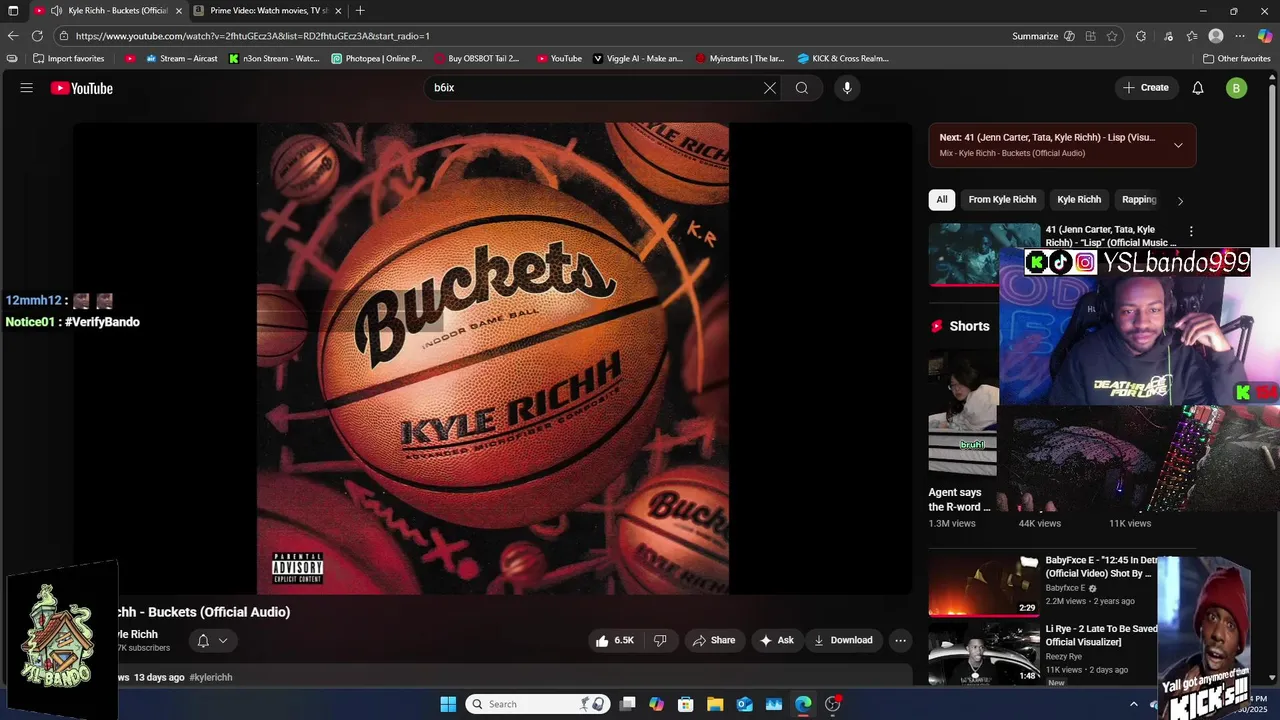
Task: Open the Li Rye visualizer thumbnail
Action: pos(984,653)
